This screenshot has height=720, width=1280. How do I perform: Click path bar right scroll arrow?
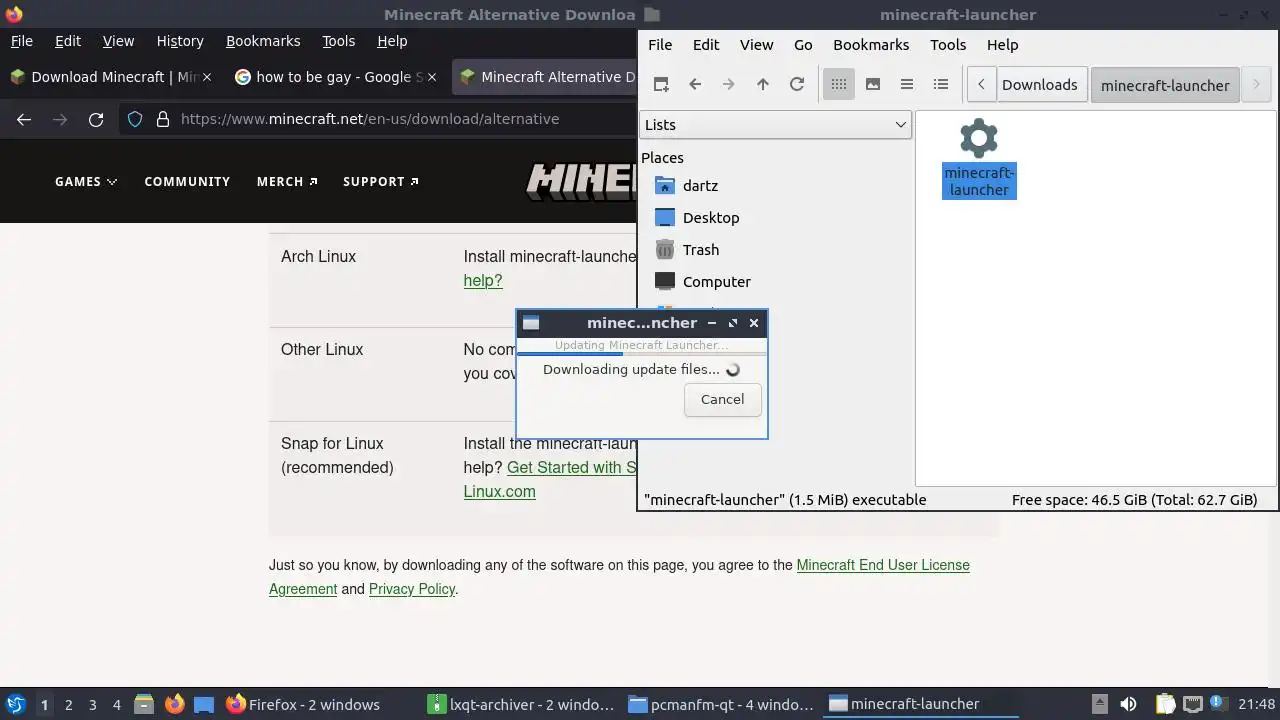(1256, 84)
